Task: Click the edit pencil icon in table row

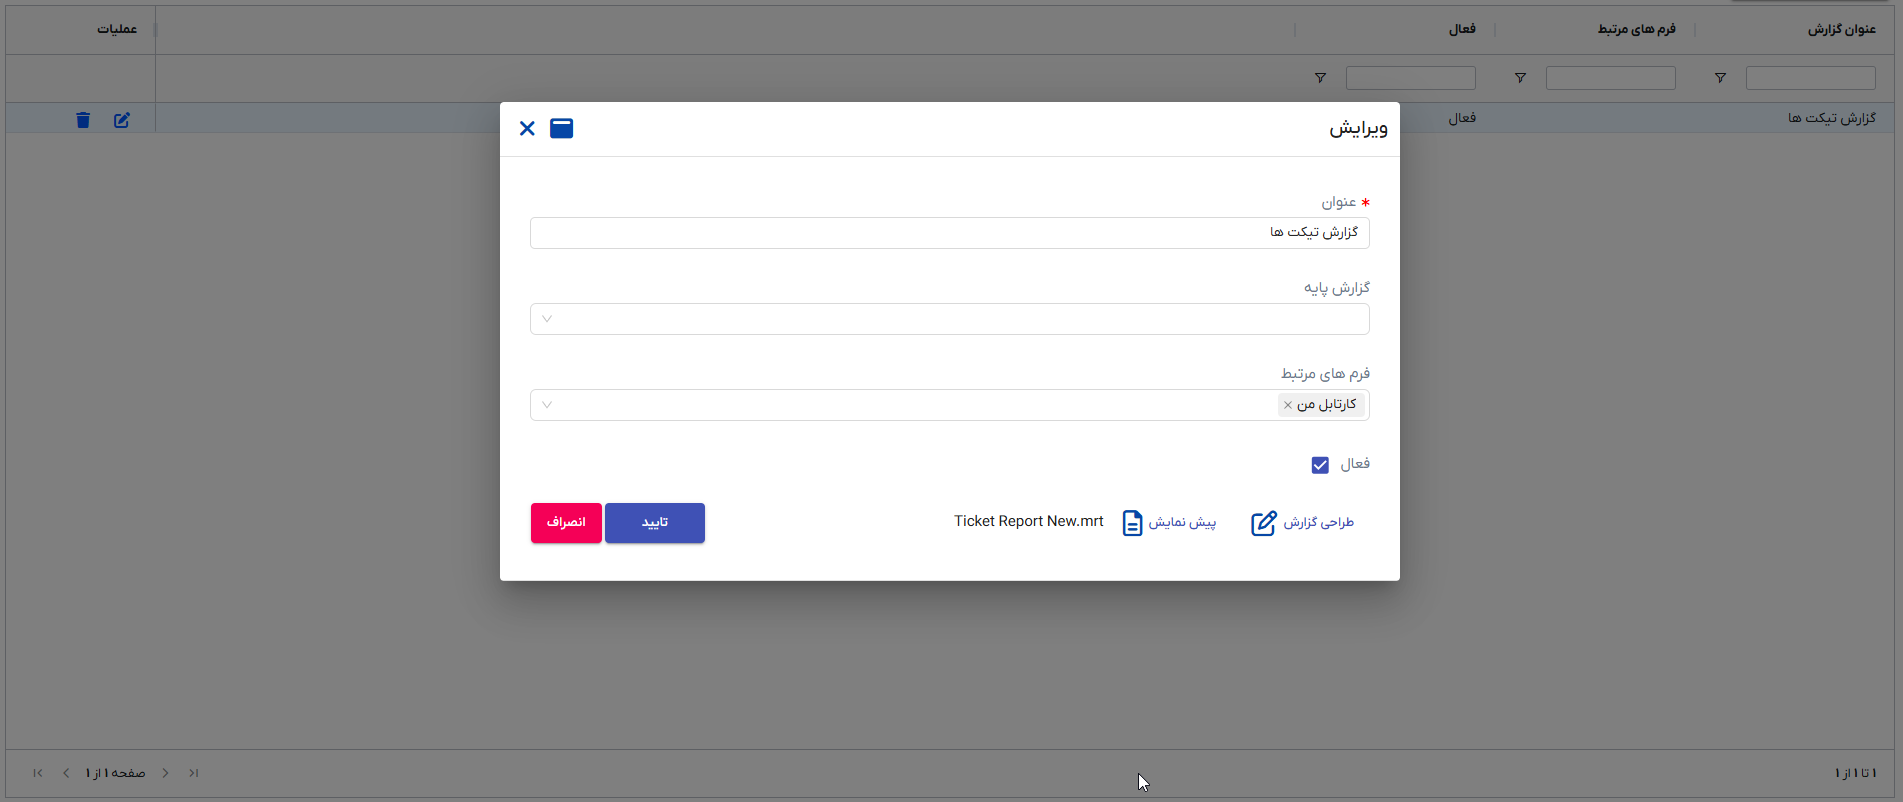Action: (121, 120)
